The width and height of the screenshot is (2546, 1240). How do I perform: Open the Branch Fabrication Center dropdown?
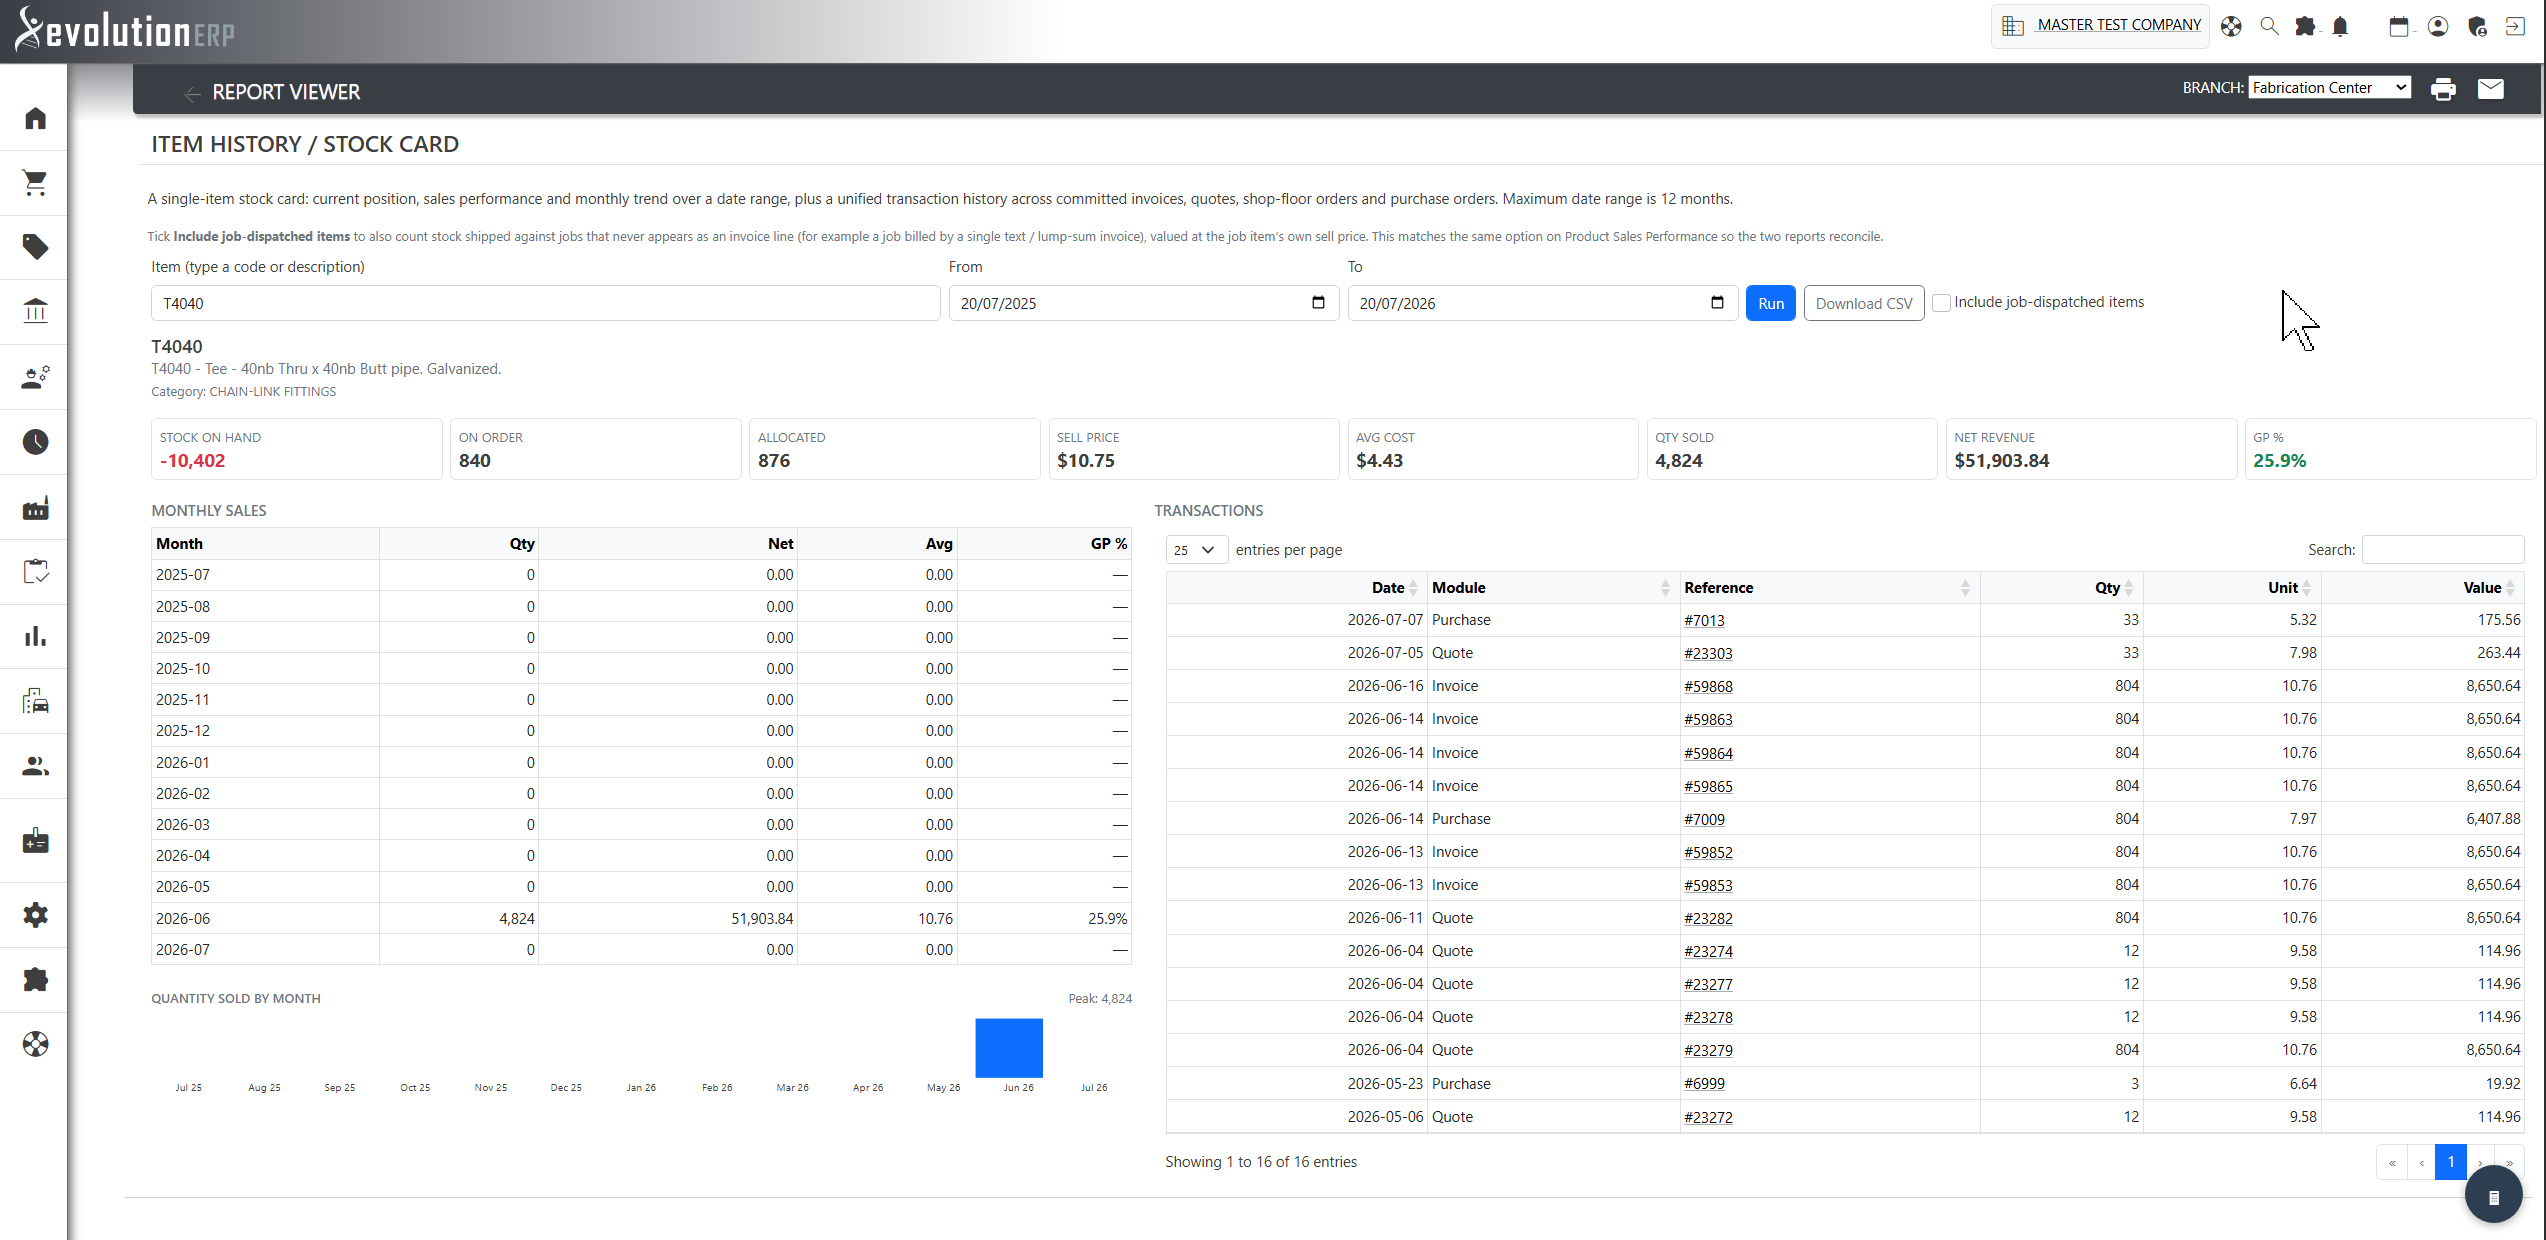click(x=2329, y=88)
